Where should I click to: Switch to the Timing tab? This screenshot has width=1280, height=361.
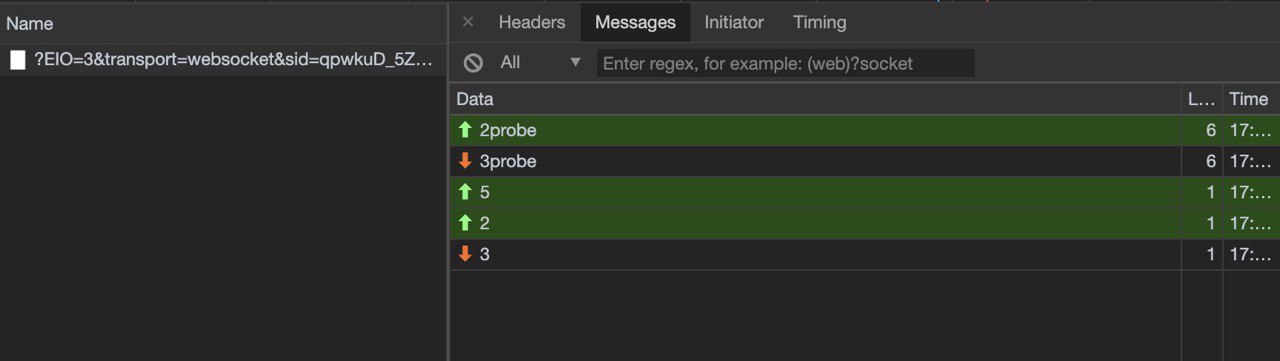[820, 22]
